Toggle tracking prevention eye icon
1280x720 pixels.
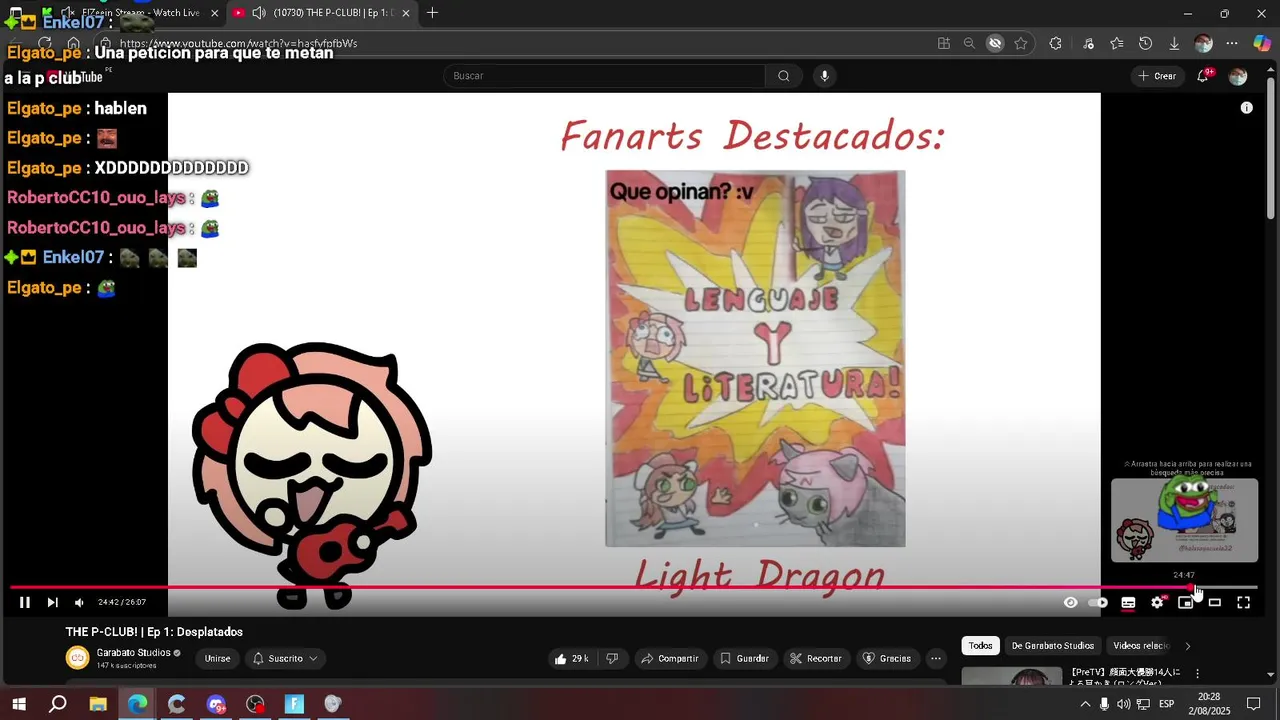point(995,43)
